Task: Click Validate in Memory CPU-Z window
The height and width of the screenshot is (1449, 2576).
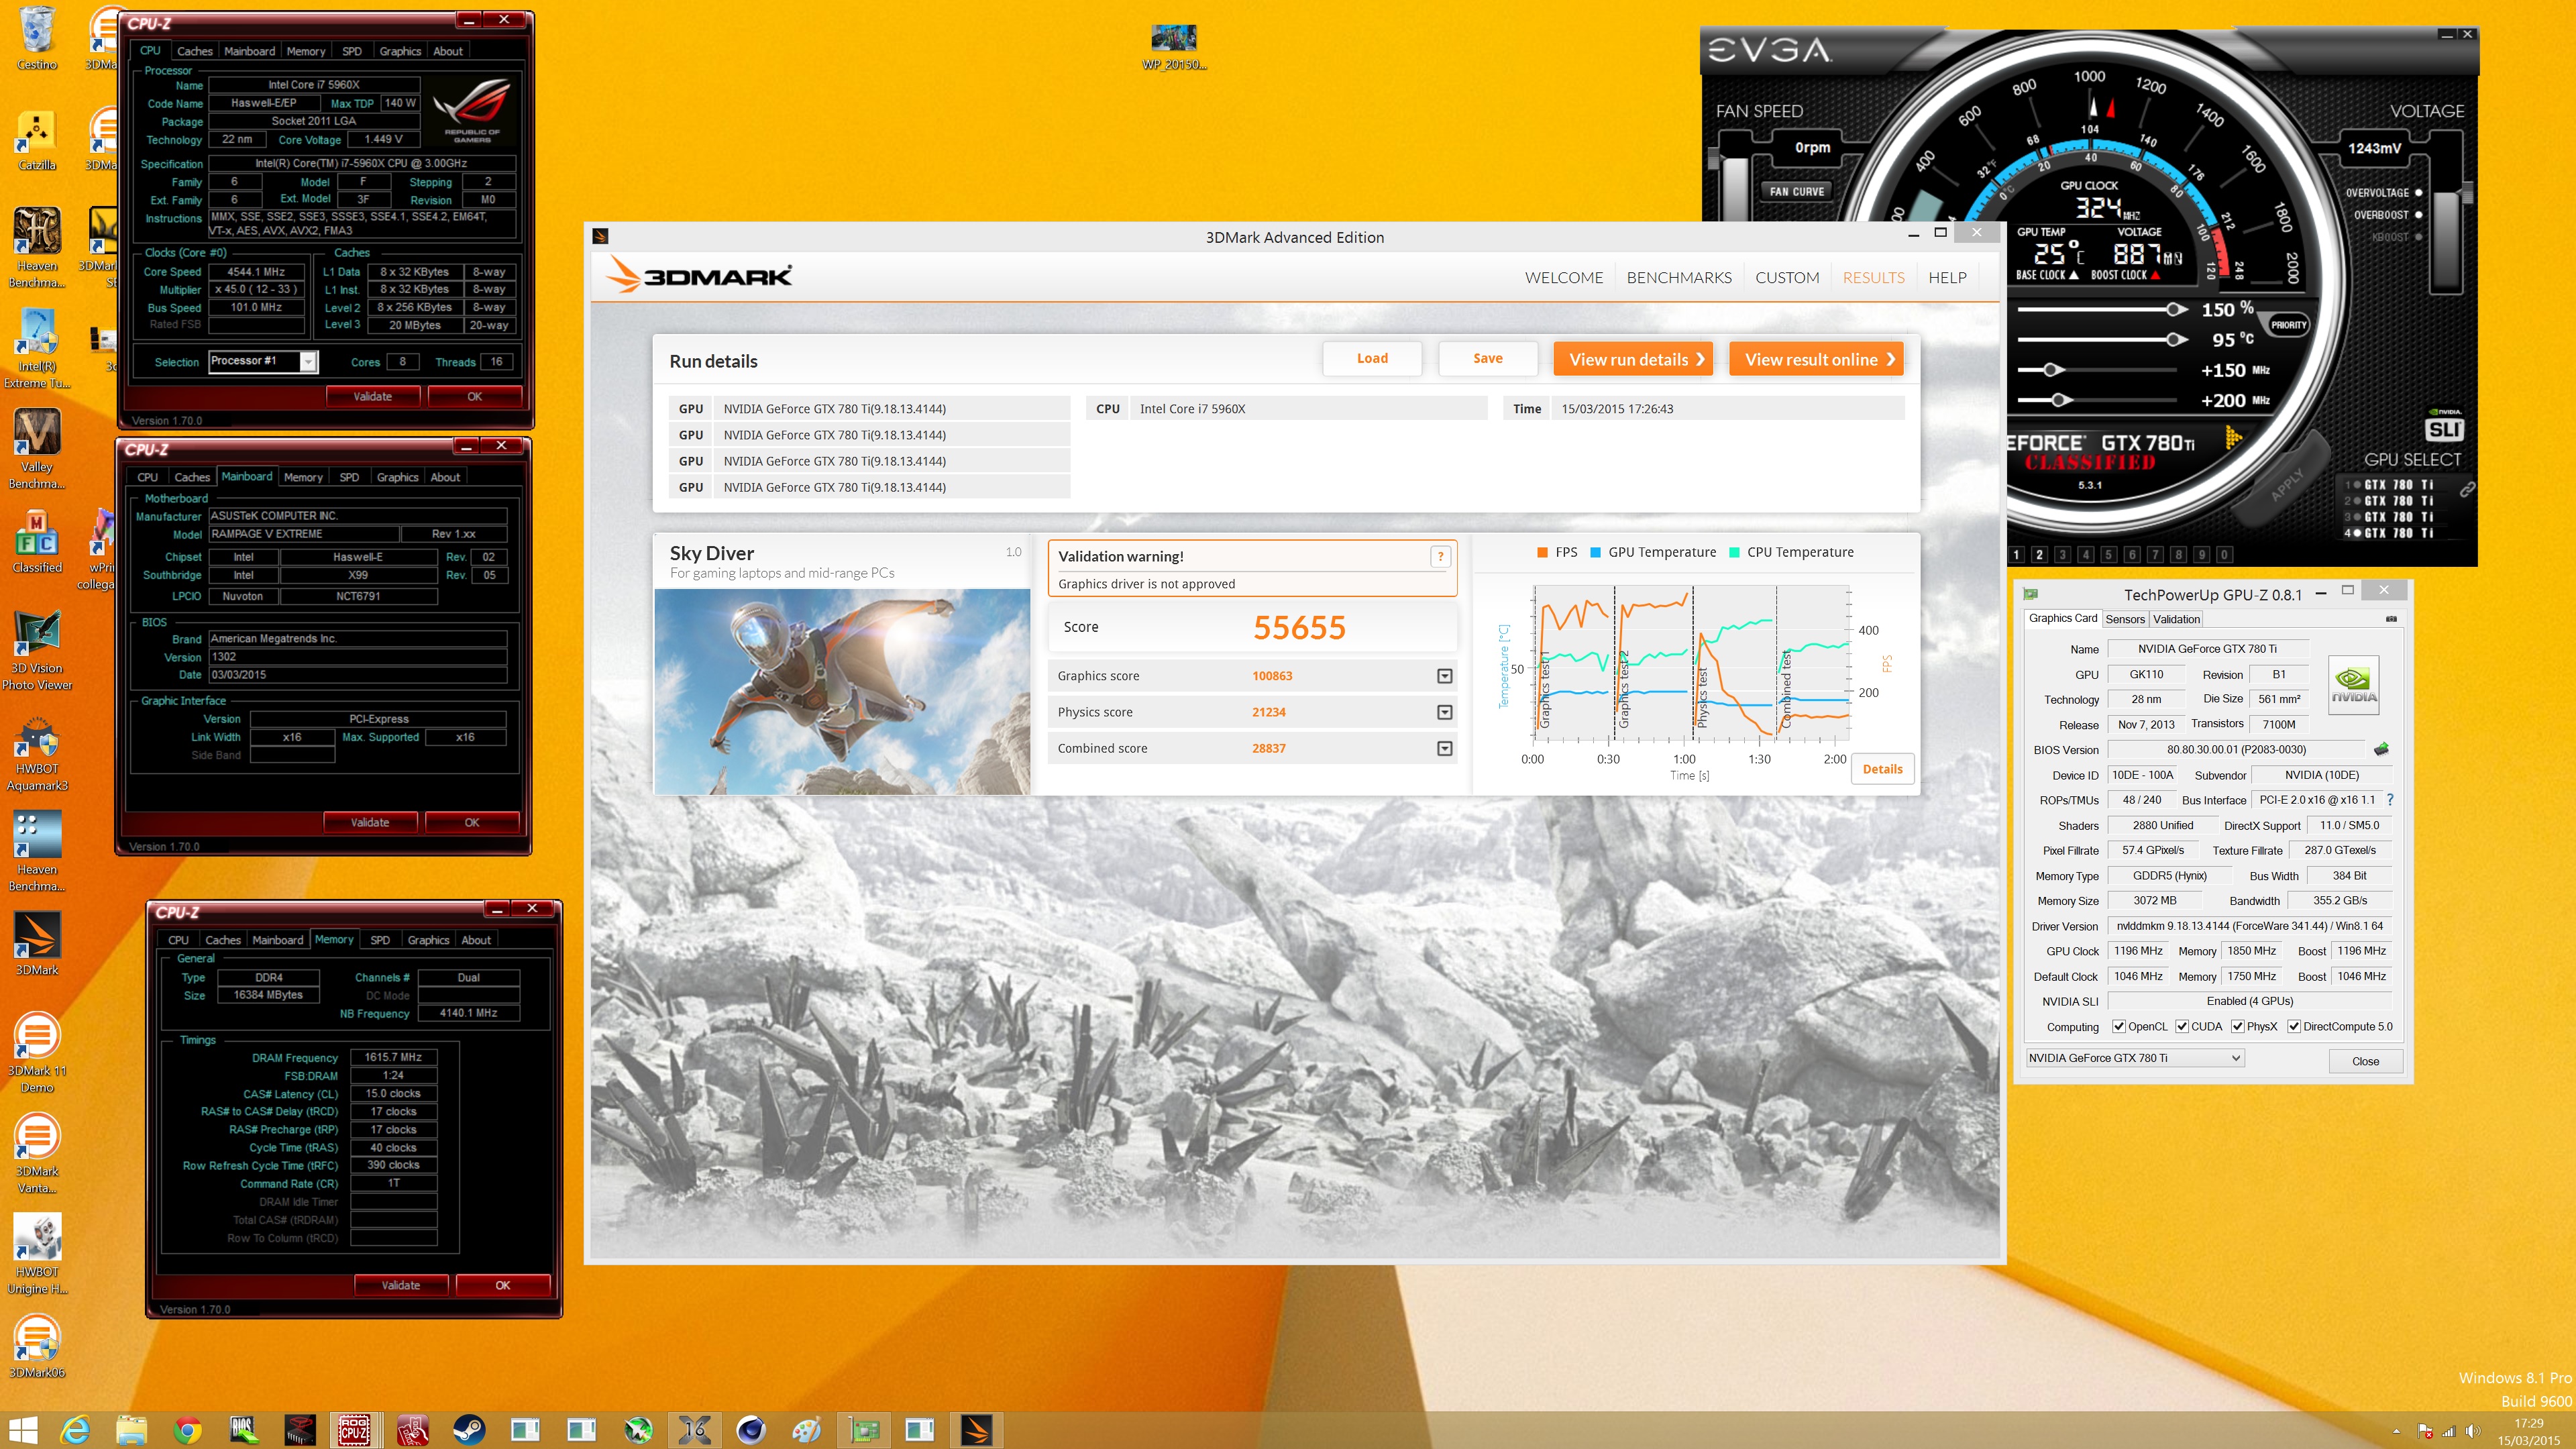Action: click(400, 1285)
